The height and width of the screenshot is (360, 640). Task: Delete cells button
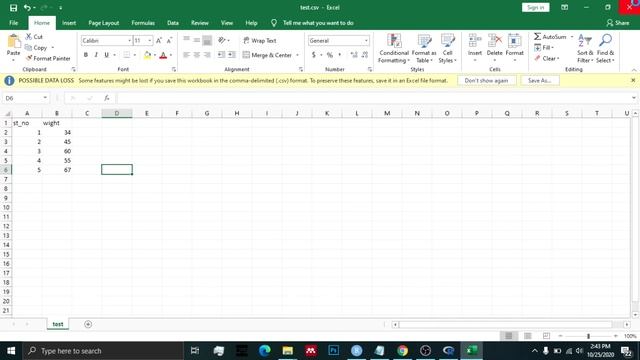tap(494, 49)
